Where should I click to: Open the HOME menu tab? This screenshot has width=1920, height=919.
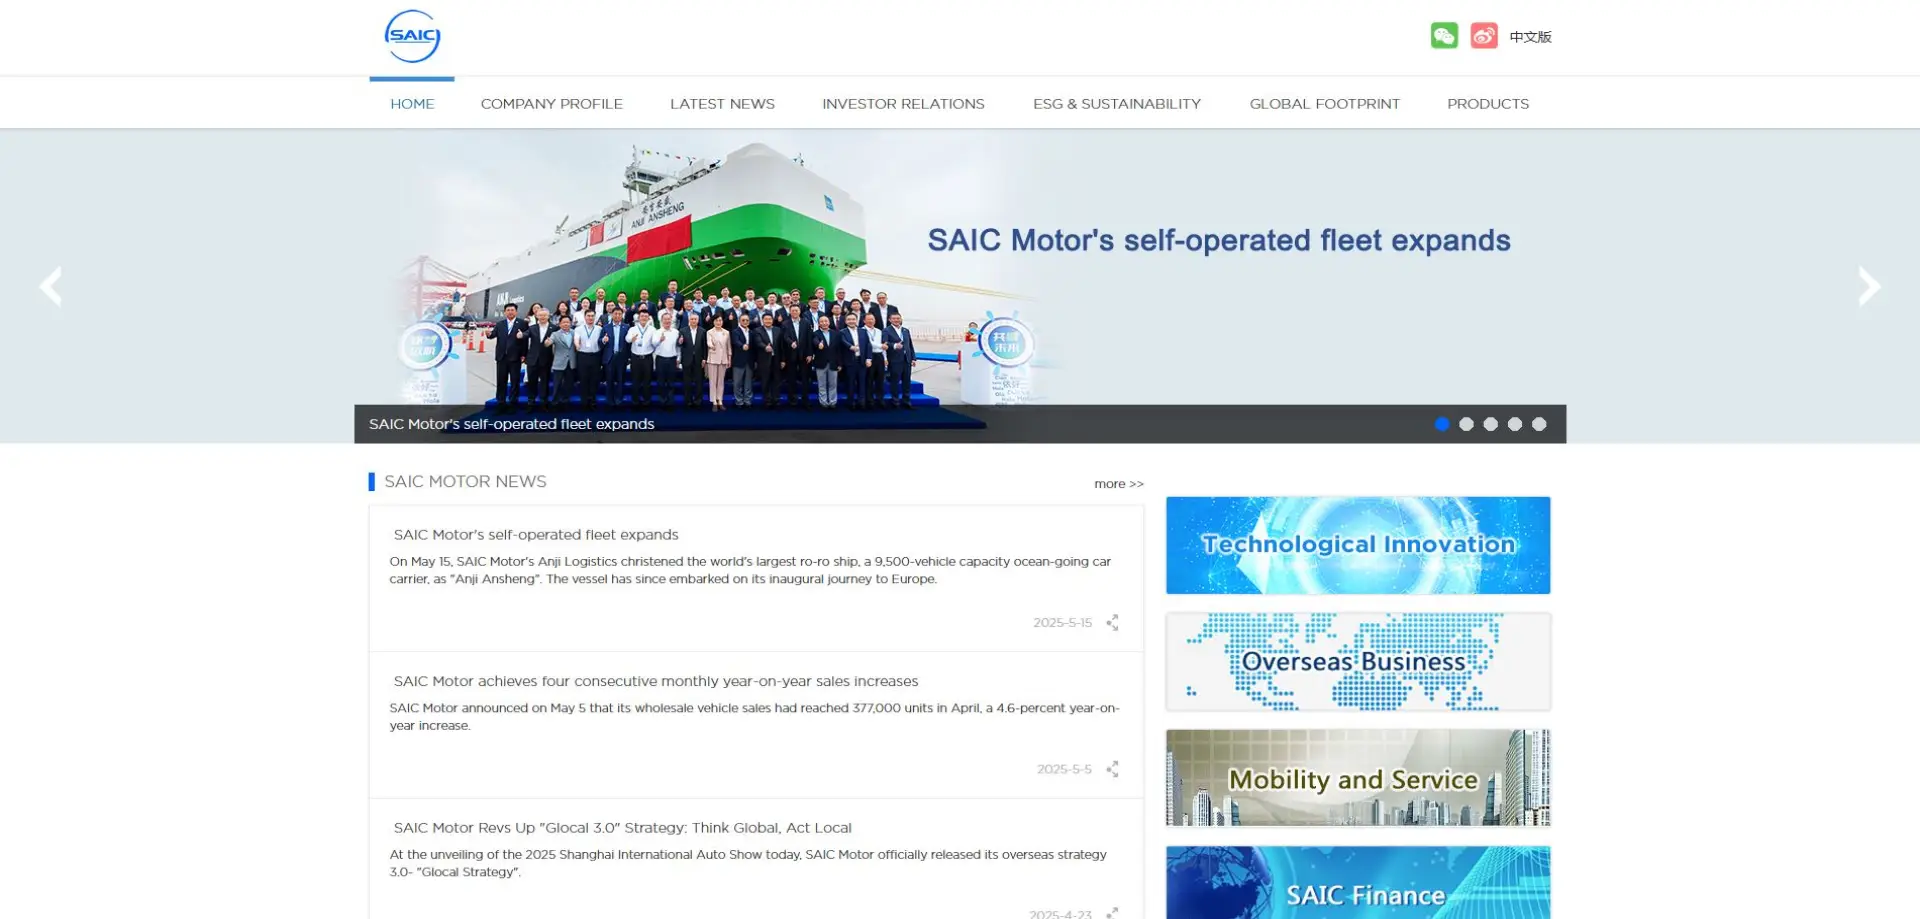click(x=412, y=104)
